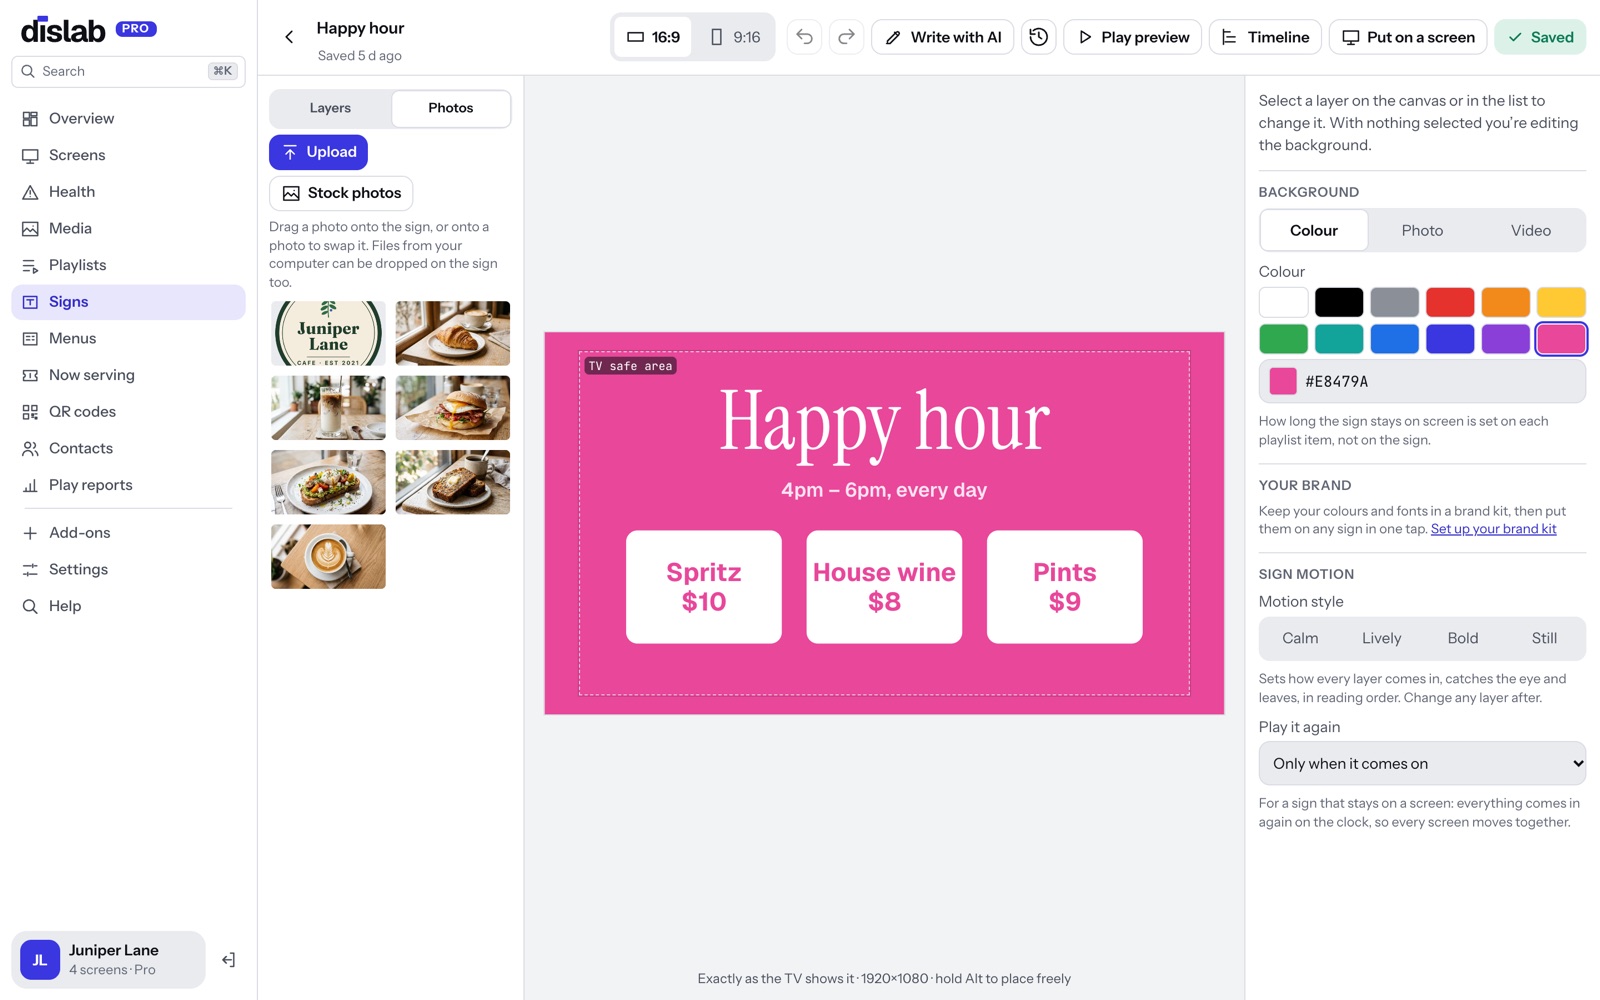Viewport: 1600px width, 1000px height.
Task: Switch canvas to 16:9 landscape ratio
Action: 653,37
